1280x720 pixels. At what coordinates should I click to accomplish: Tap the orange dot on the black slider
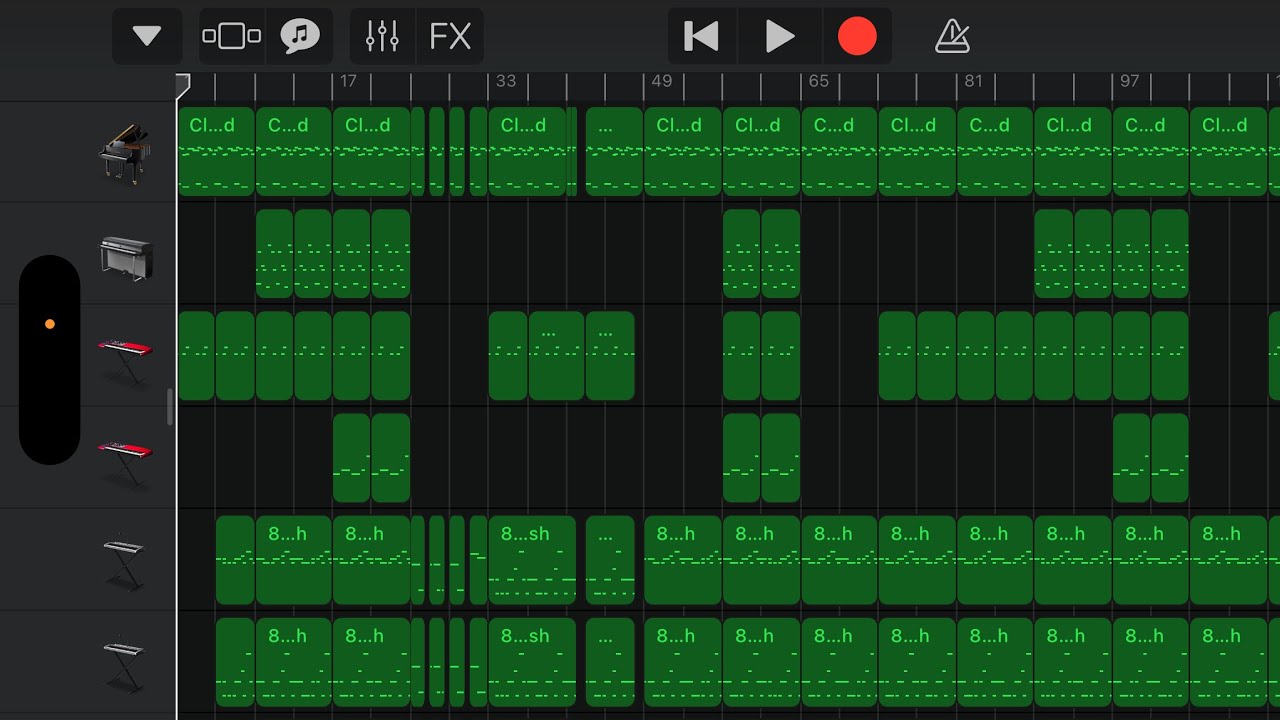pyautogui.click(x=50, y=324)
